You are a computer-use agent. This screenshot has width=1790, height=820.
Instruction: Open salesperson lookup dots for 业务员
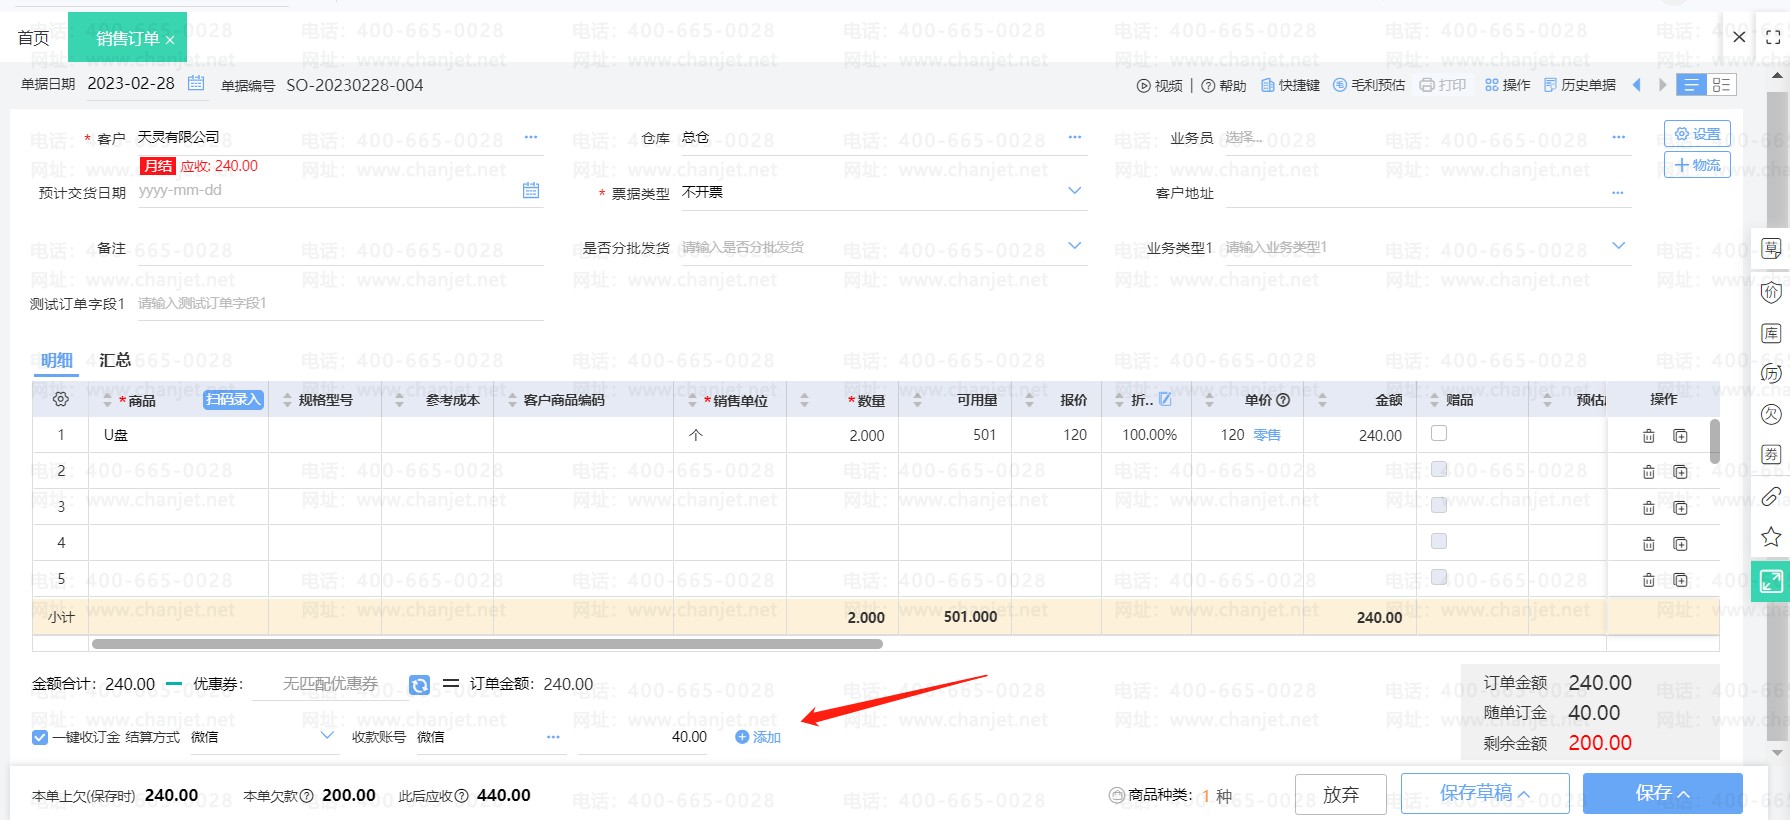click(x=1619, y=137)
